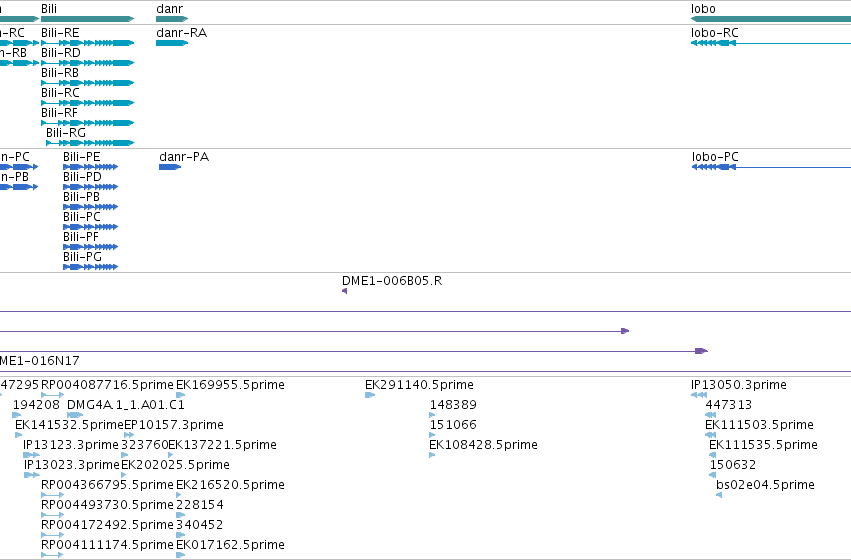Click protein label Bili-PF
Image resolution: width=851 pixels, height=560 pixels.
[81, 237]
